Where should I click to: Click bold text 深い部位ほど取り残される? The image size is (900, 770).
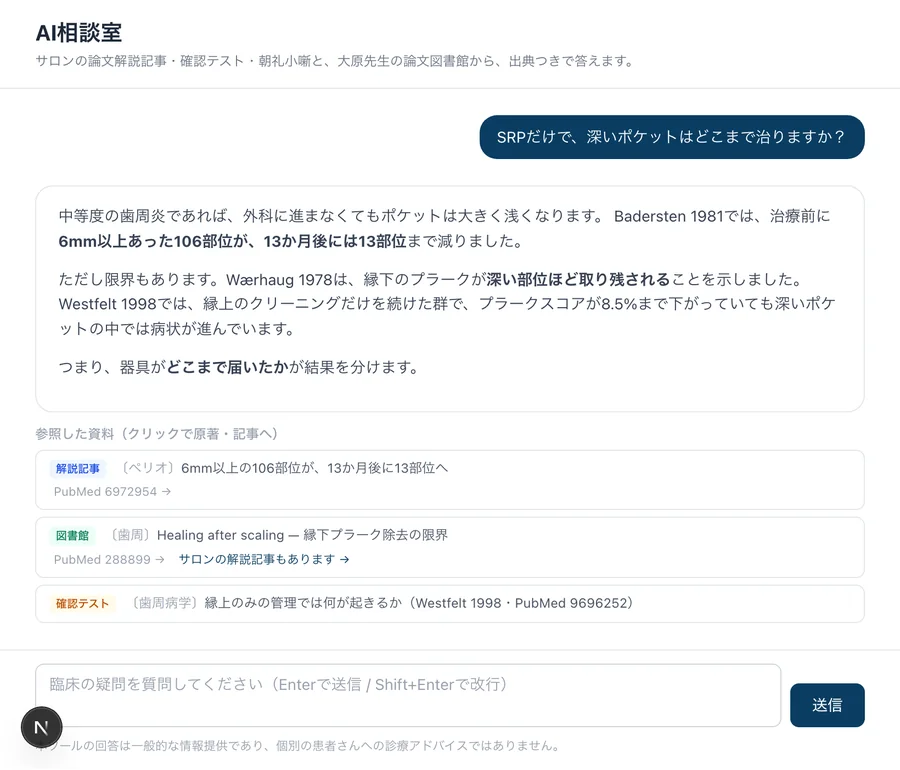(x=578, y=279)
